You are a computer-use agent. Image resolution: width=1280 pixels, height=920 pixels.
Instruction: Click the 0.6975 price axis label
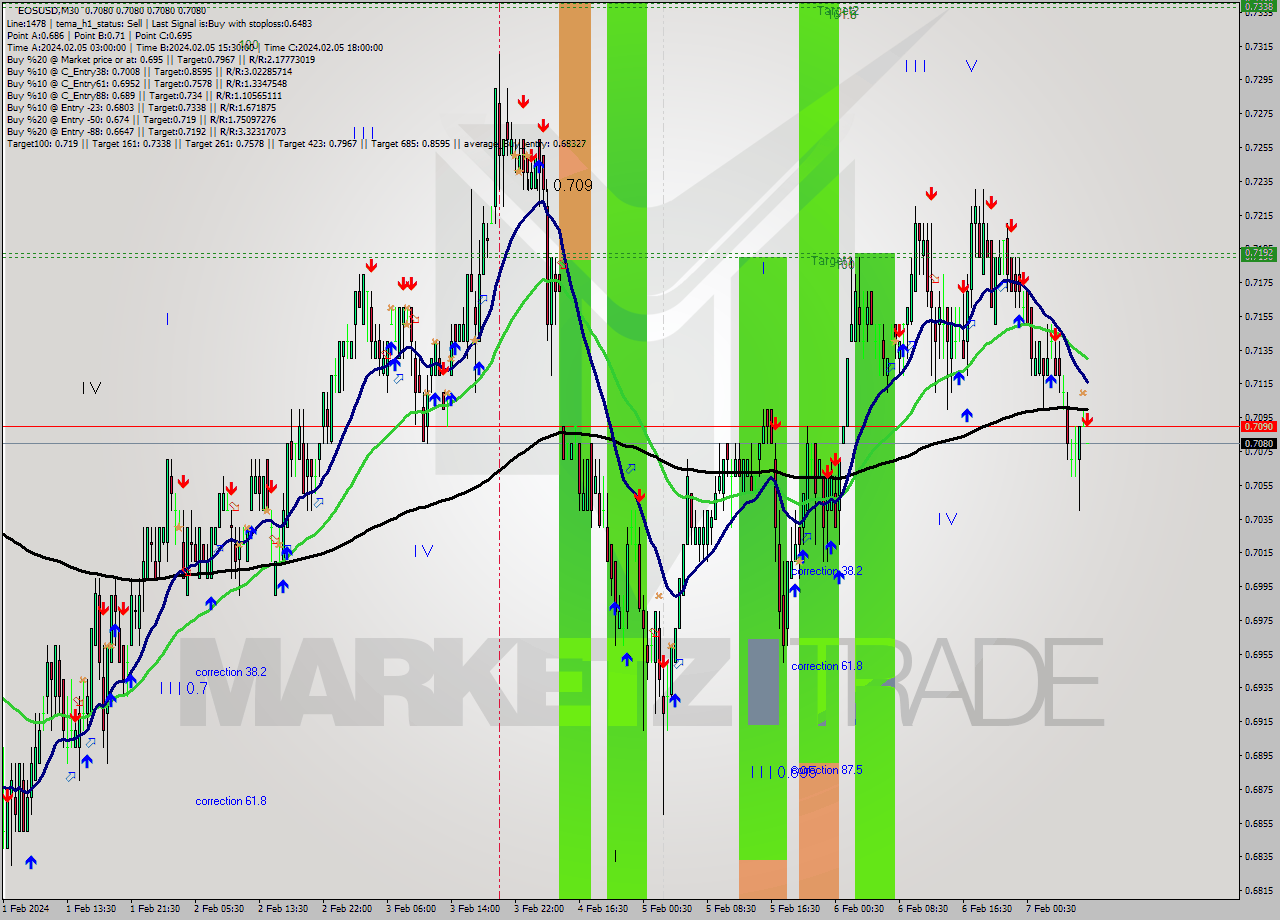[1258, 620]
